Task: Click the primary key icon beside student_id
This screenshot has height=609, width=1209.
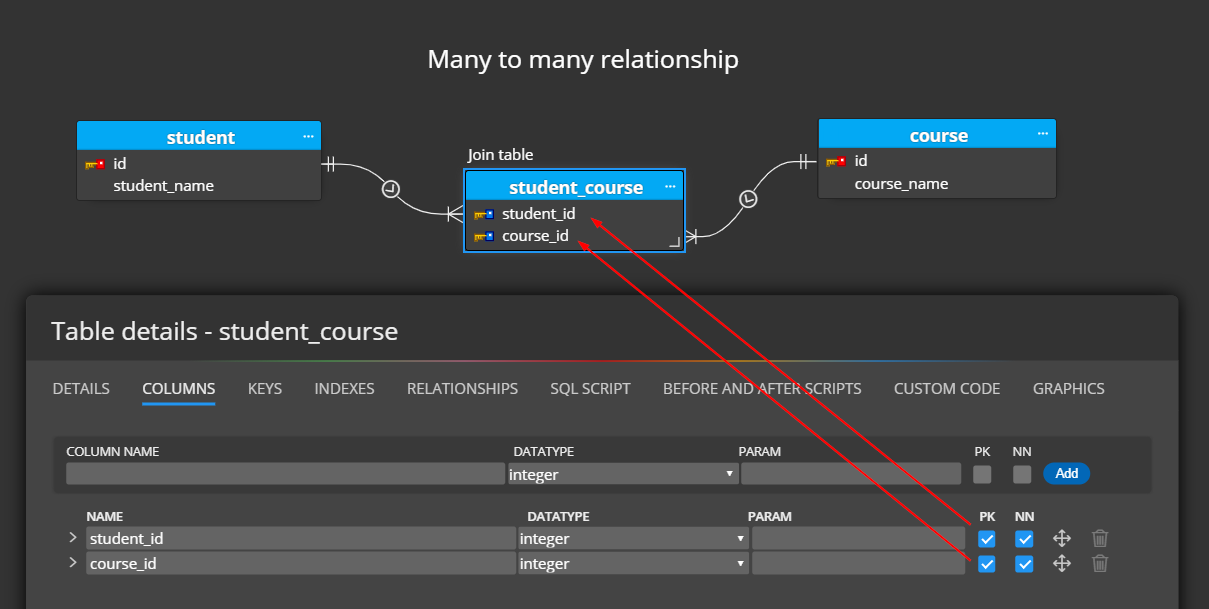Action: click(x=484, y=213)
